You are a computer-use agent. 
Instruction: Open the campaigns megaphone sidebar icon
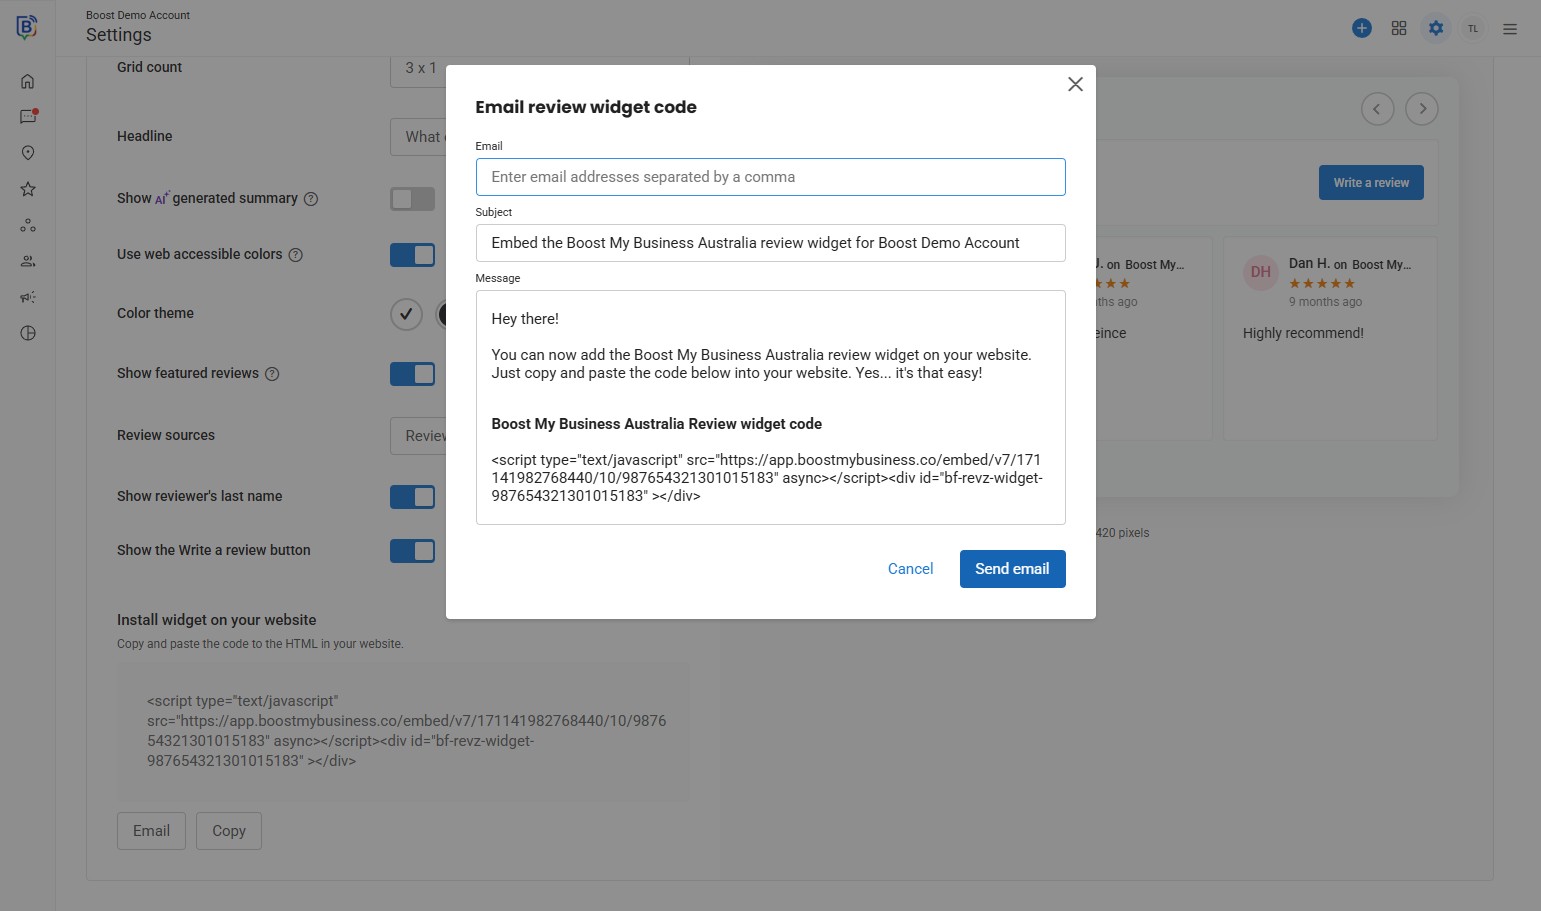click(x=28, y=297)
